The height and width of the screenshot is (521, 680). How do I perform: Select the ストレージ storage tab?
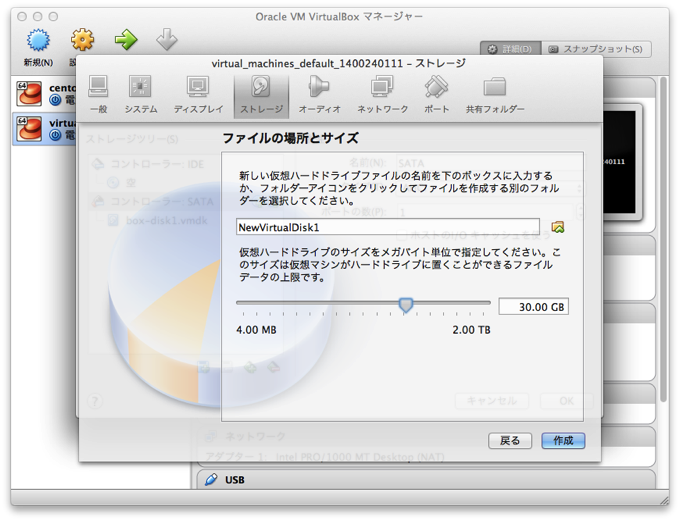point(261,96)
